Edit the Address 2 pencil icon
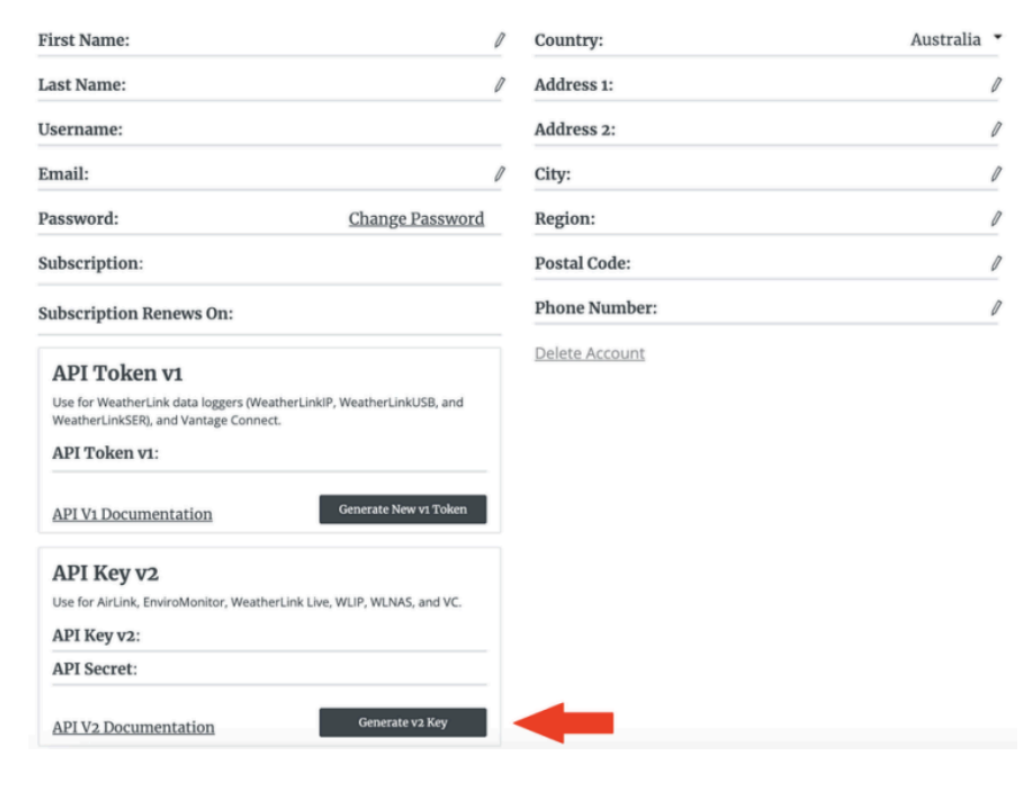Viewport: 1036px width, 798px height. (996, 129)
